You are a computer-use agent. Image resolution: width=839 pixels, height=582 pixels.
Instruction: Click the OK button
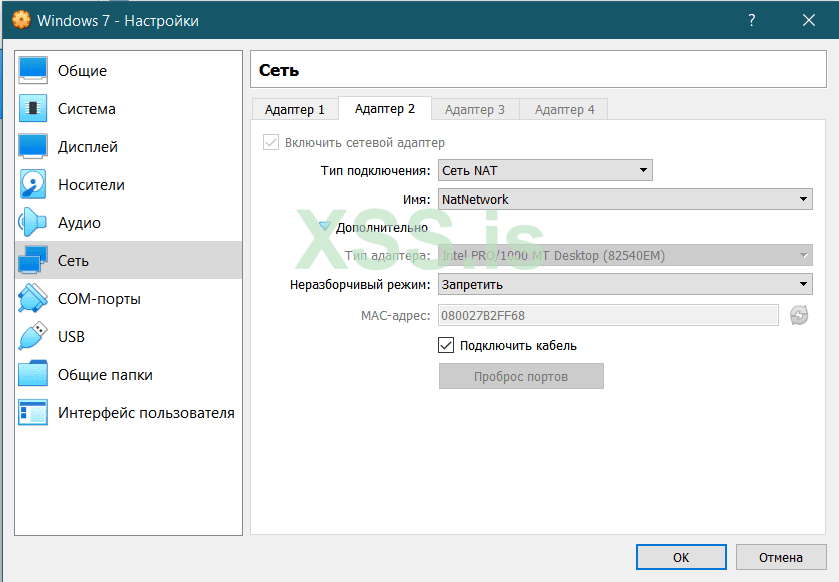pyautogui.click(x=681, y=557)
